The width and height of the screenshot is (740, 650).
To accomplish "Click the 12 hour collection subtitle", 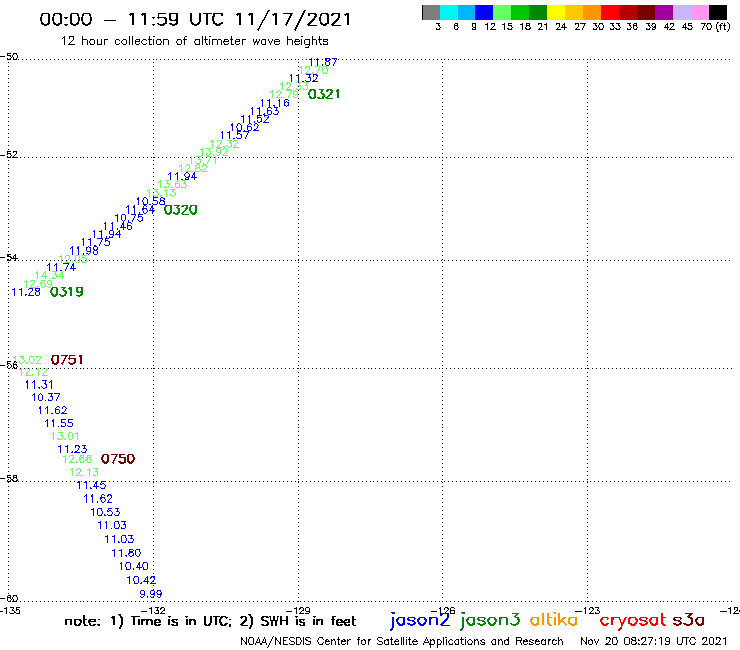I will point(194,41).
